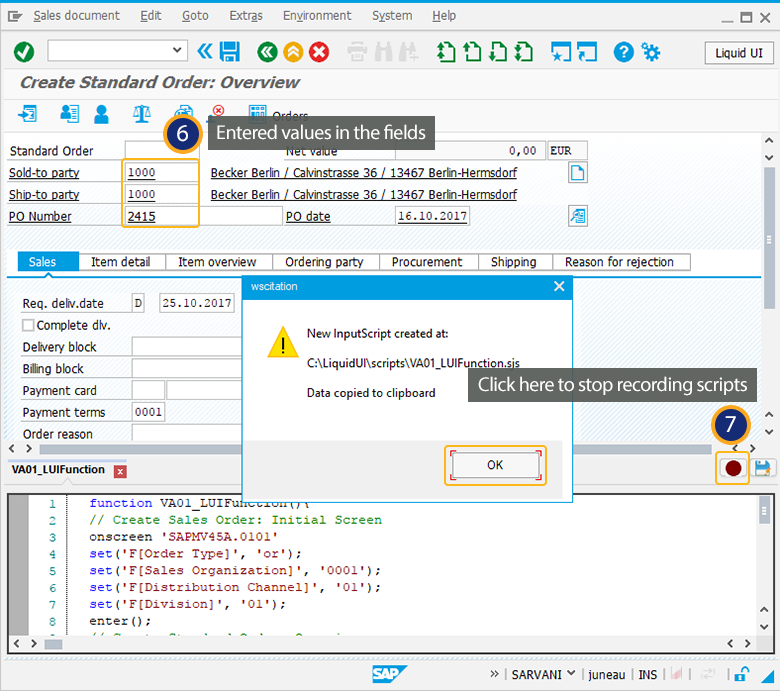This screenshot has height=691, width=780.
Task: Click the vertical scrollbar of the order overview
Action: 769,238
